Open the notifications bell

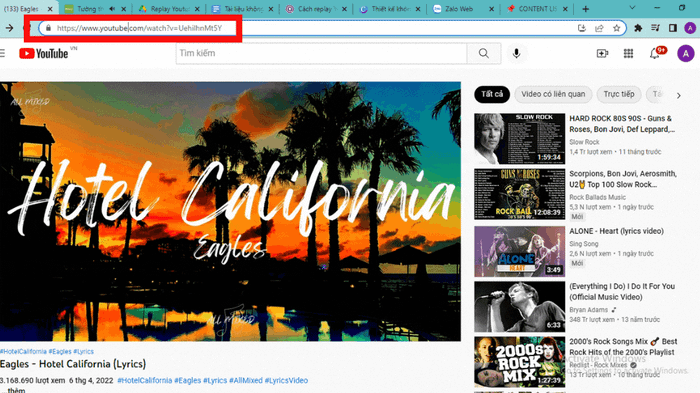(655, 54)
